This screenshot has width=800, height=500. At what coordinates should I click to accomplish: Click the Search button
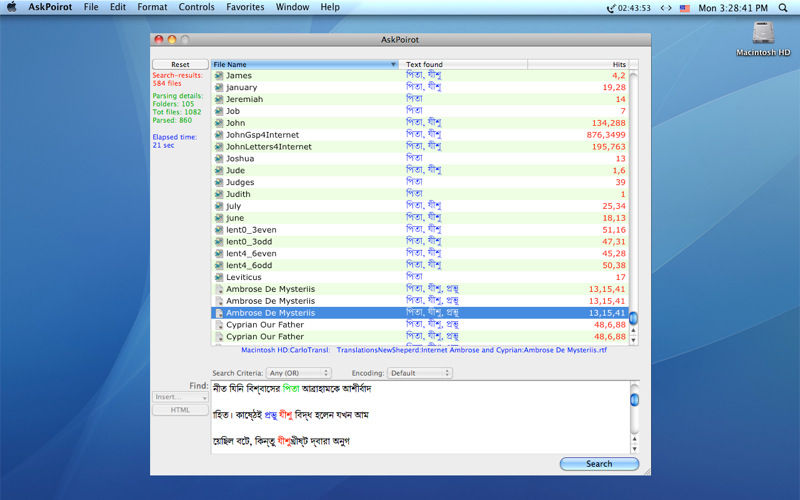tap(599, 464)
